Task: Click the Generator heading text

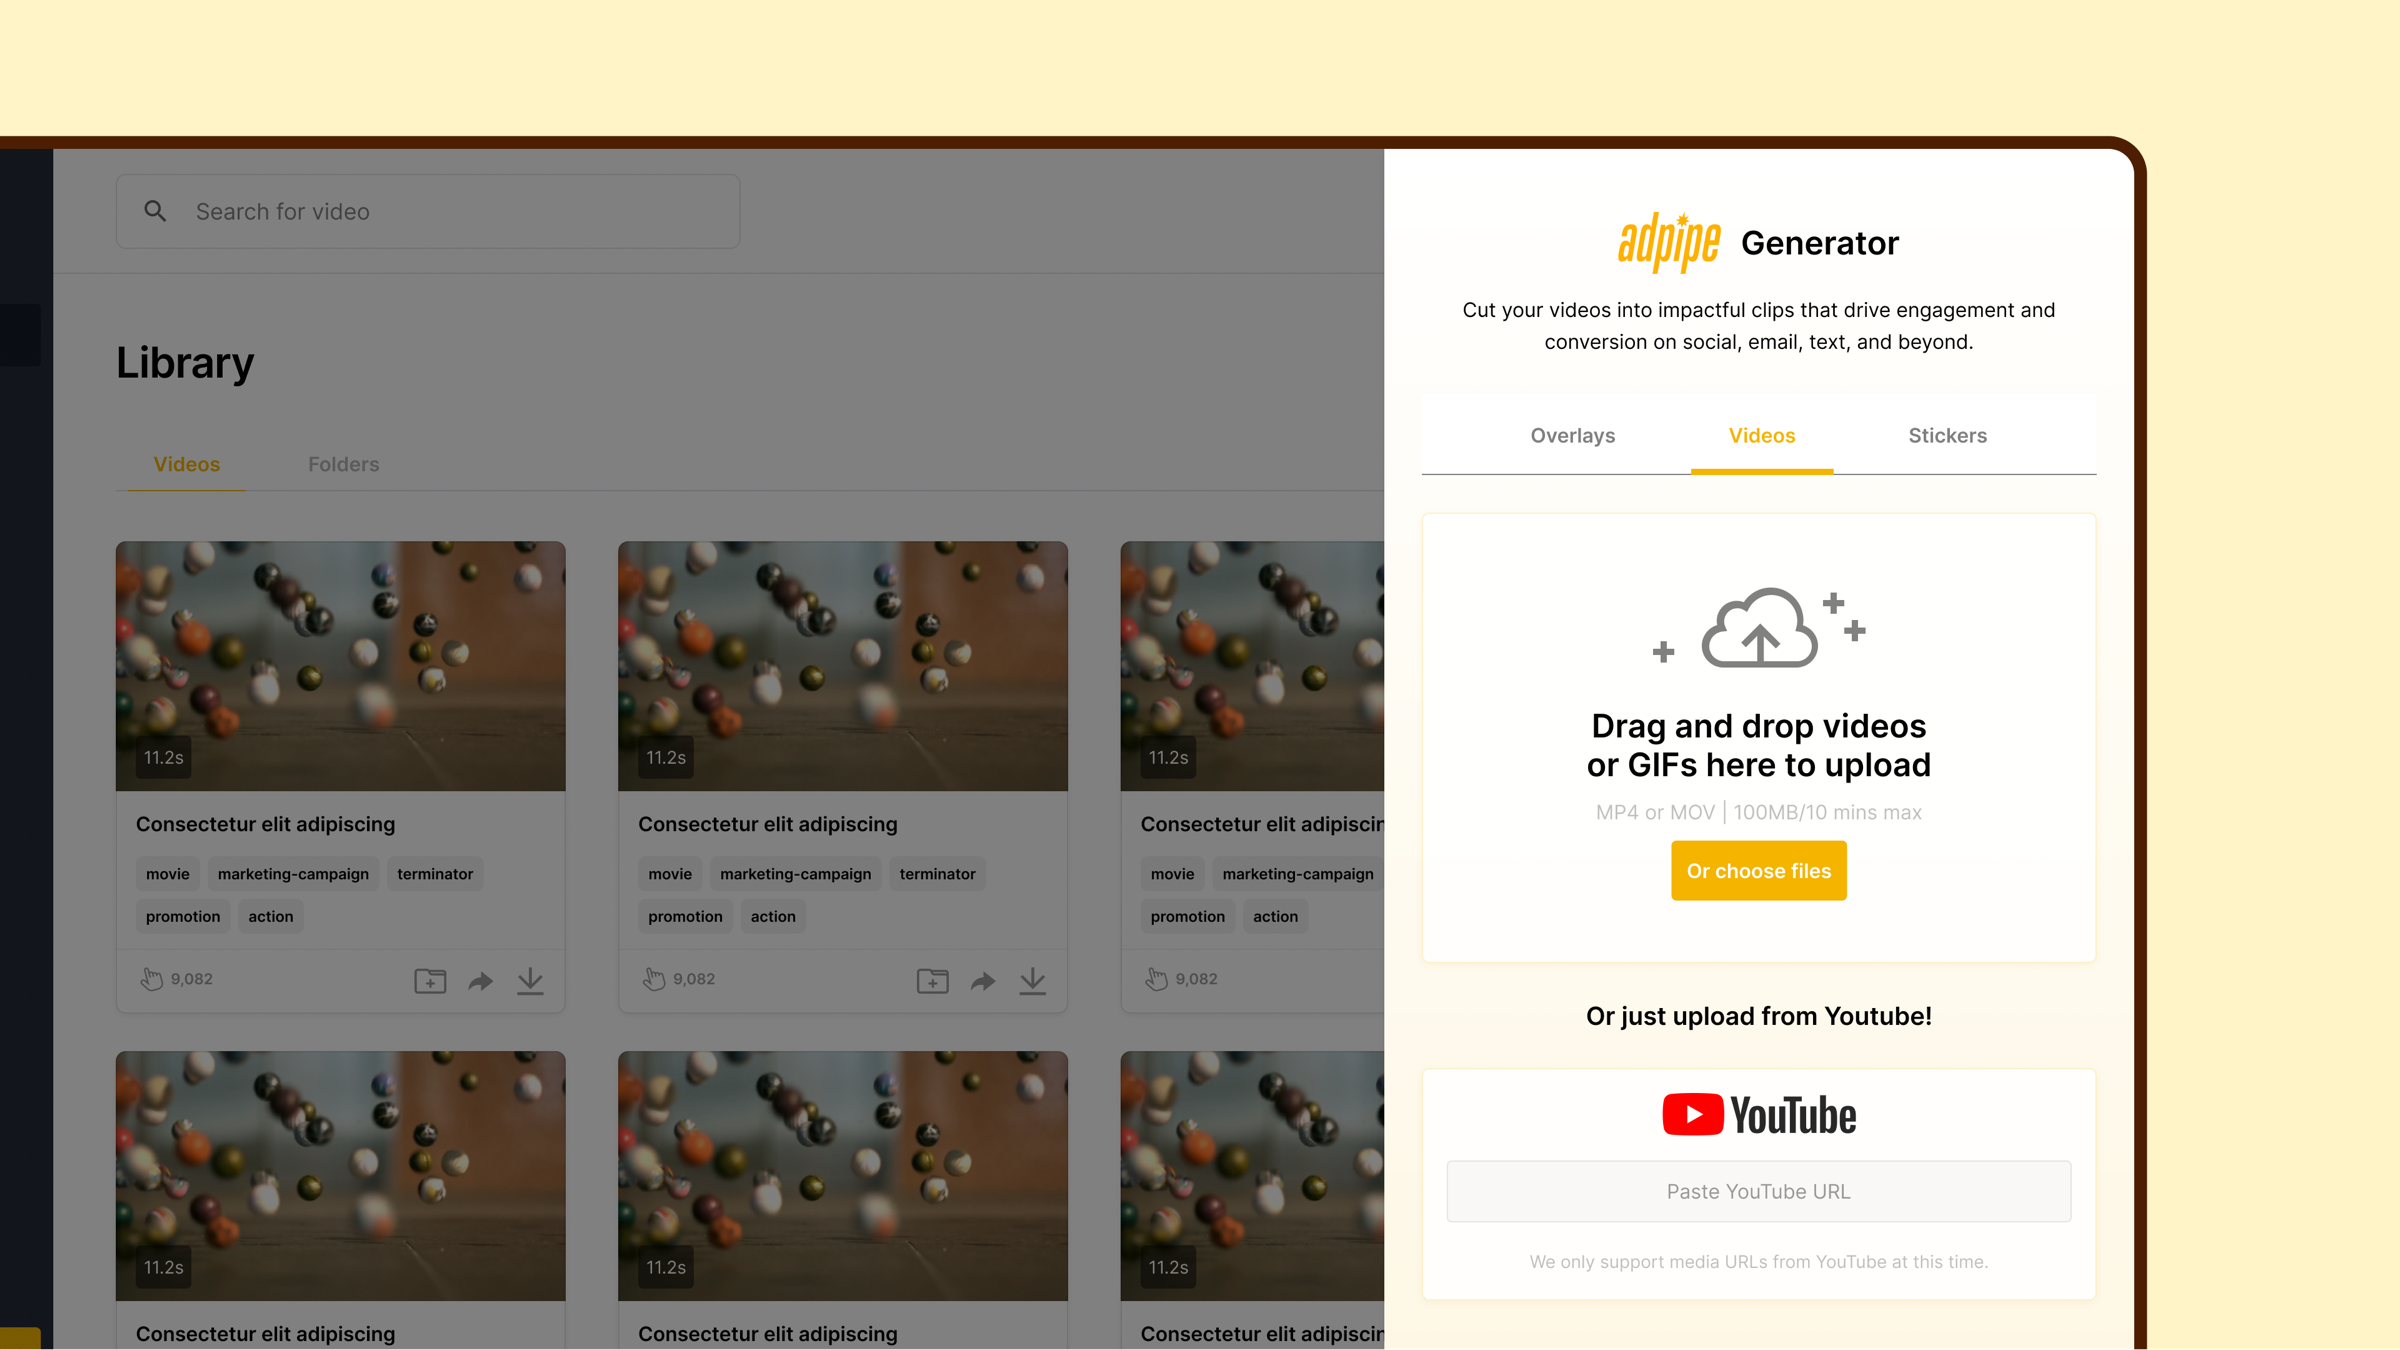Action: 1819,242
